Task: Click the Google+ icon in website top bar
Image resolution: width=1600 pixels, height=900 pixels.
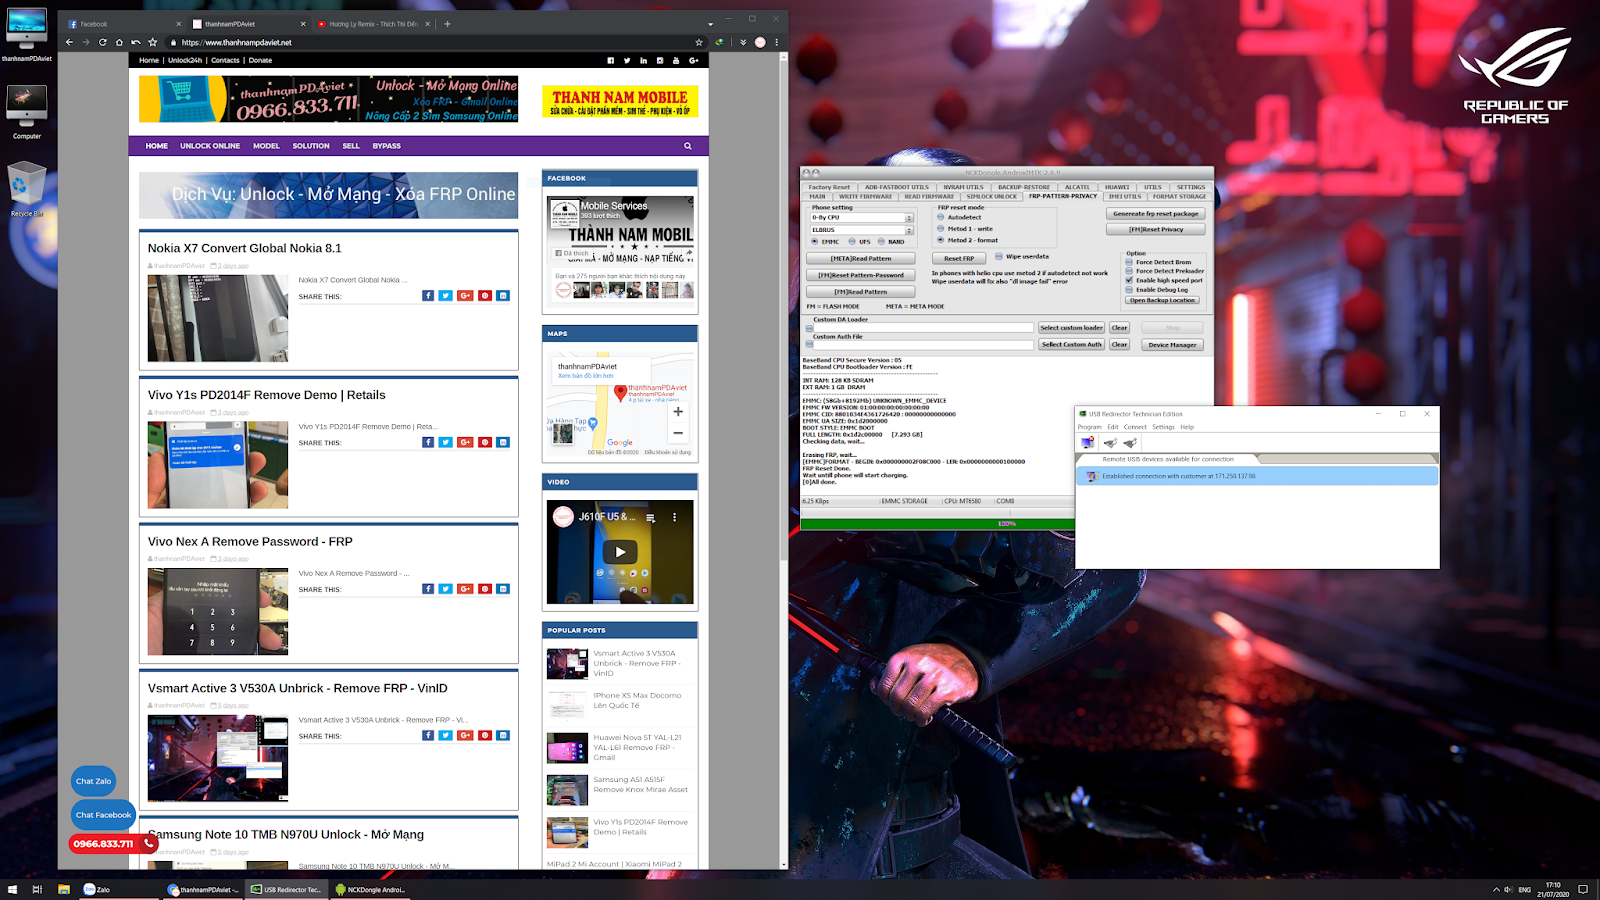Action: coord(693,60)
